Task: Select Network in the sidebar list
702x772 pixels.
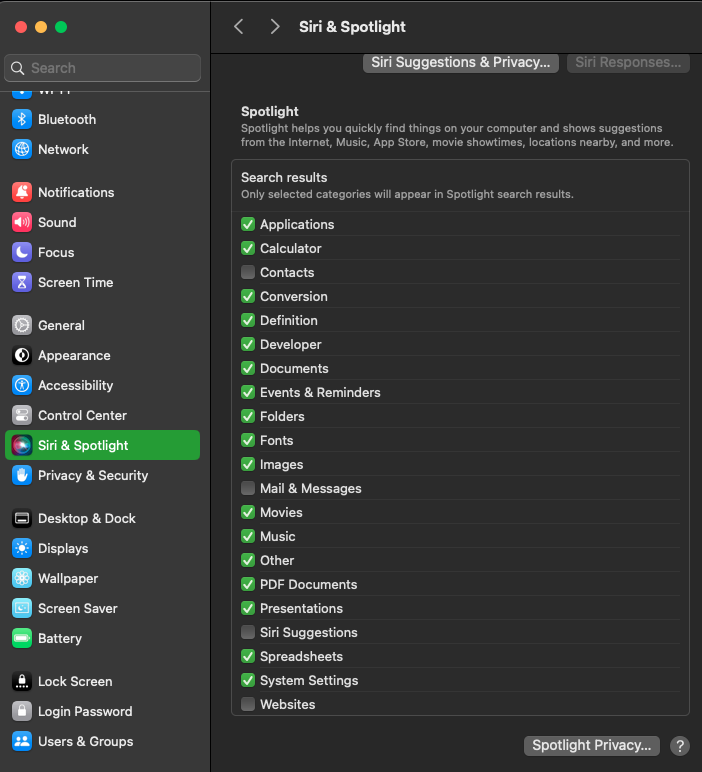Action: point(63,149)
